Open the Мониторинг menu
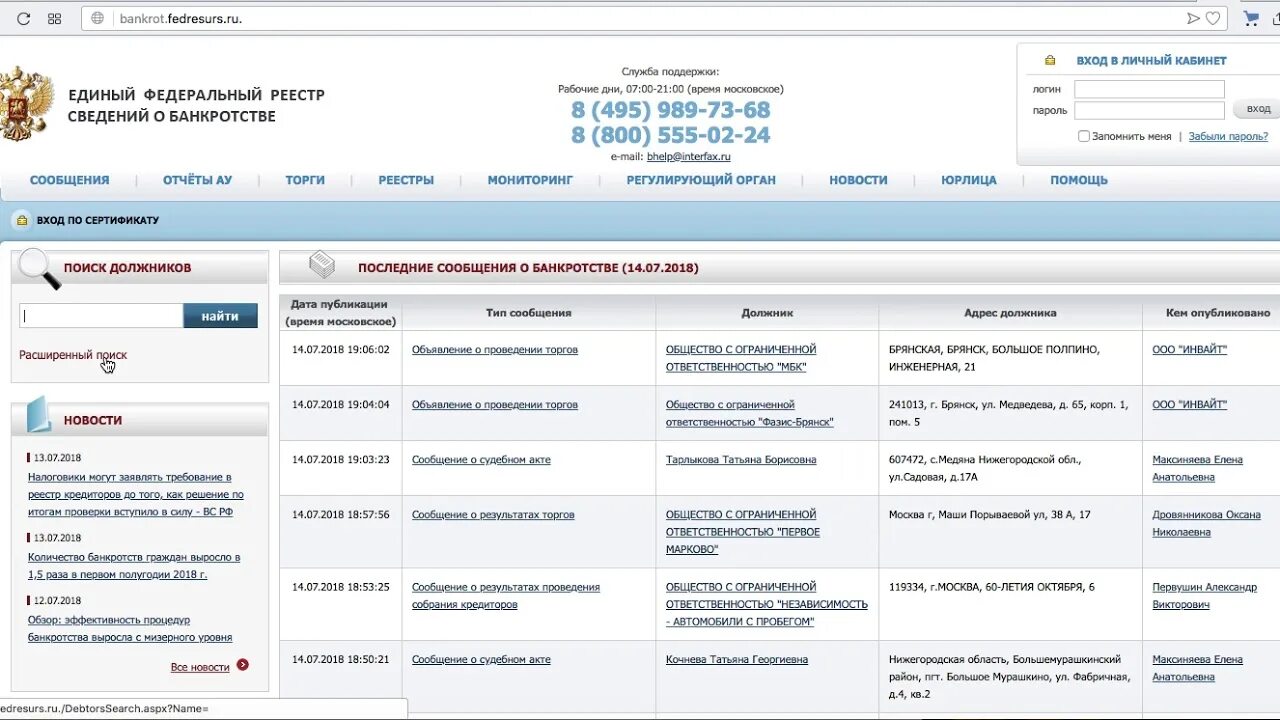The width and height of the screenshot is (1280, 720). tap(530, 180)
